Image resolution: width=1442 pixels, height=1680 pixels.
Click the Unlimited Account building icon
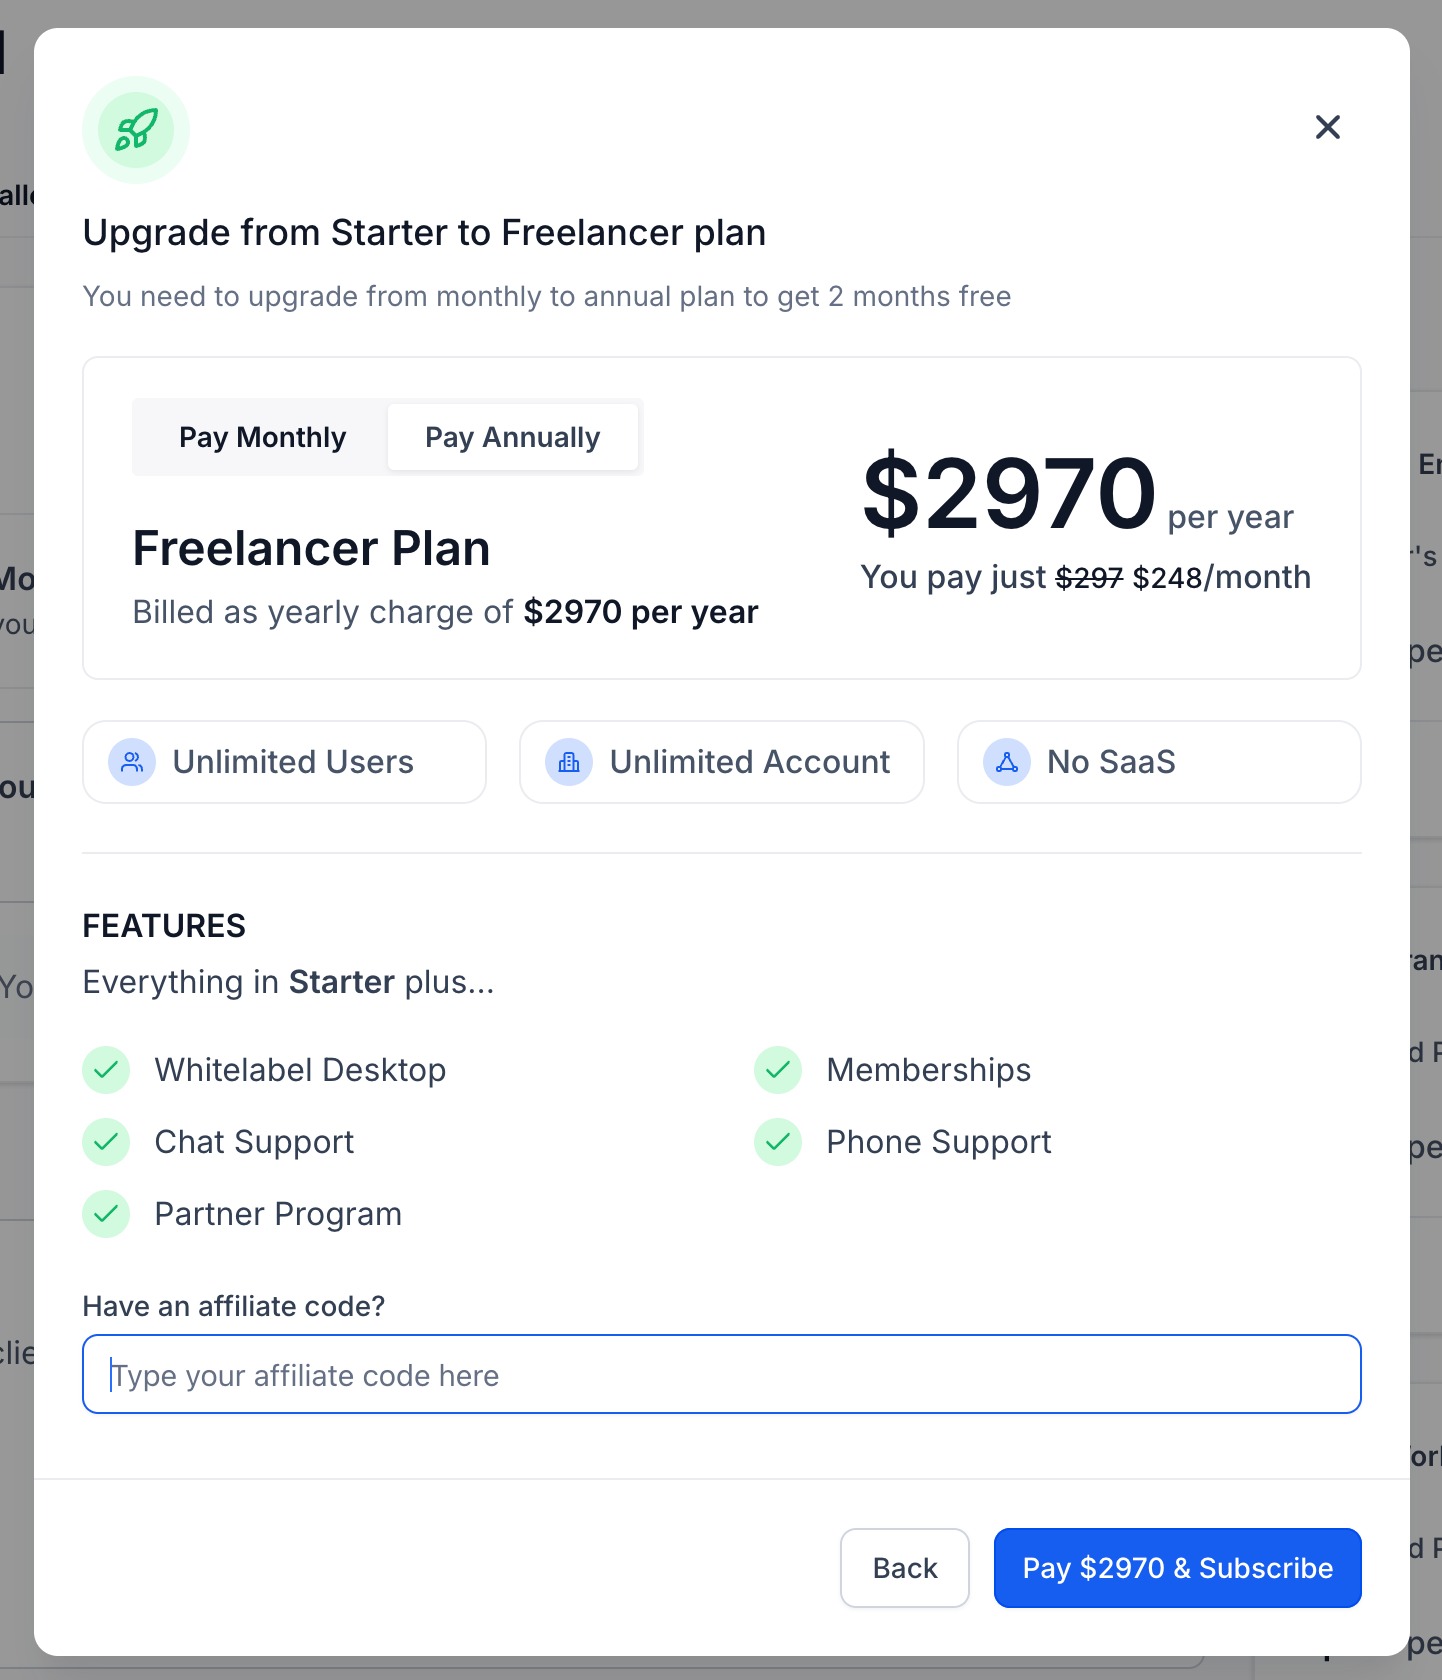569,762
